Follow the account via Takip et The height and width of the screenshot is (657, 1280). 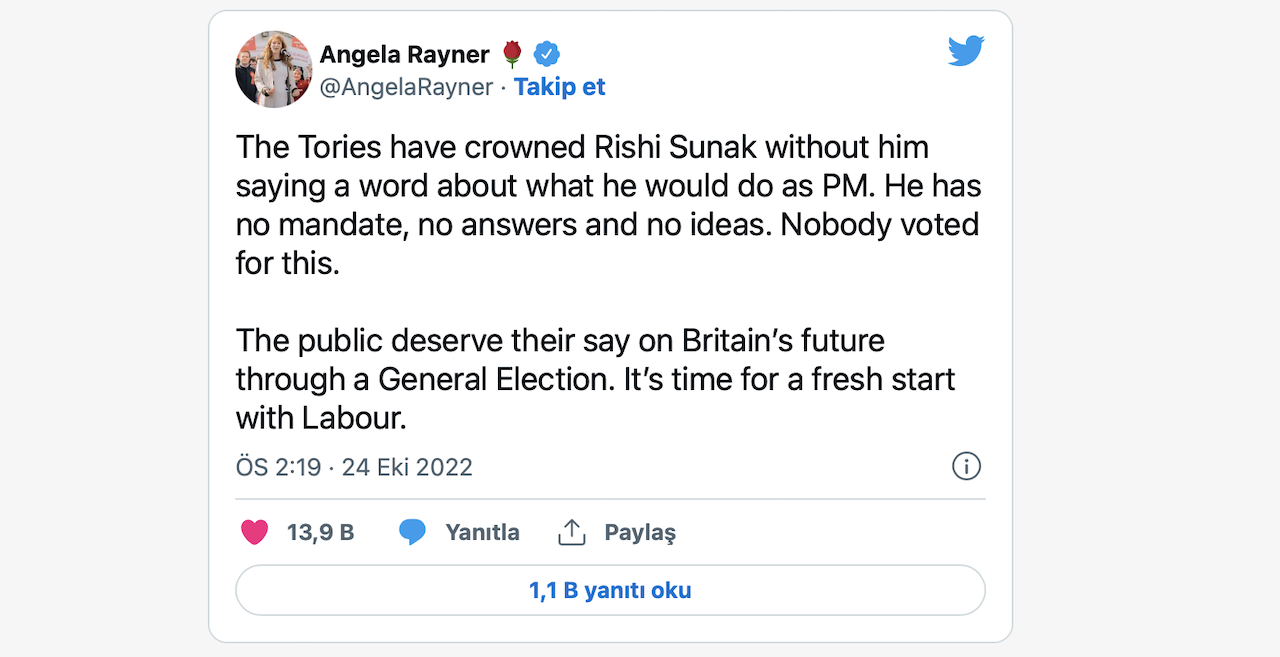pyautogui.click(x=560, y=87)
